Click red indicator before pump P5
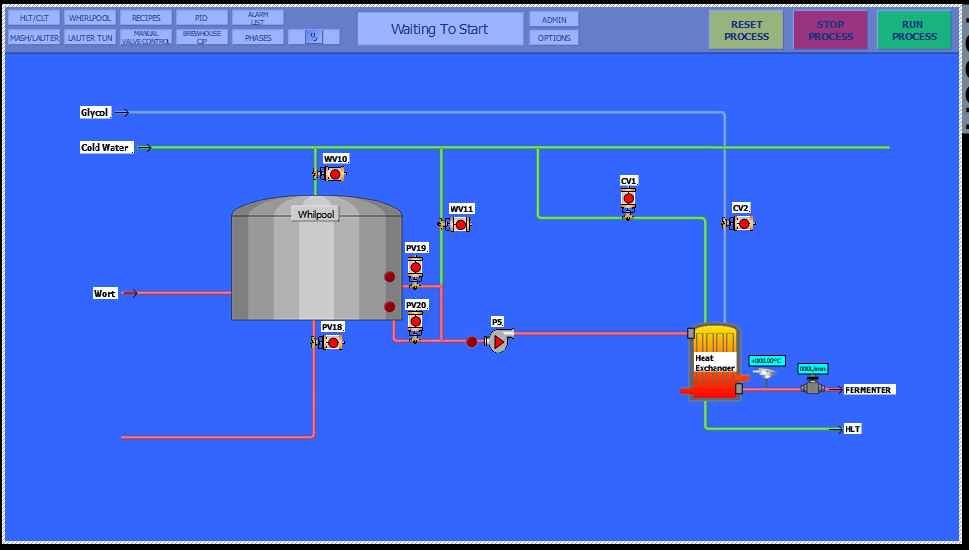Image resolution: width=969 pixels, height=550 pixels. [x=472, y=341]
